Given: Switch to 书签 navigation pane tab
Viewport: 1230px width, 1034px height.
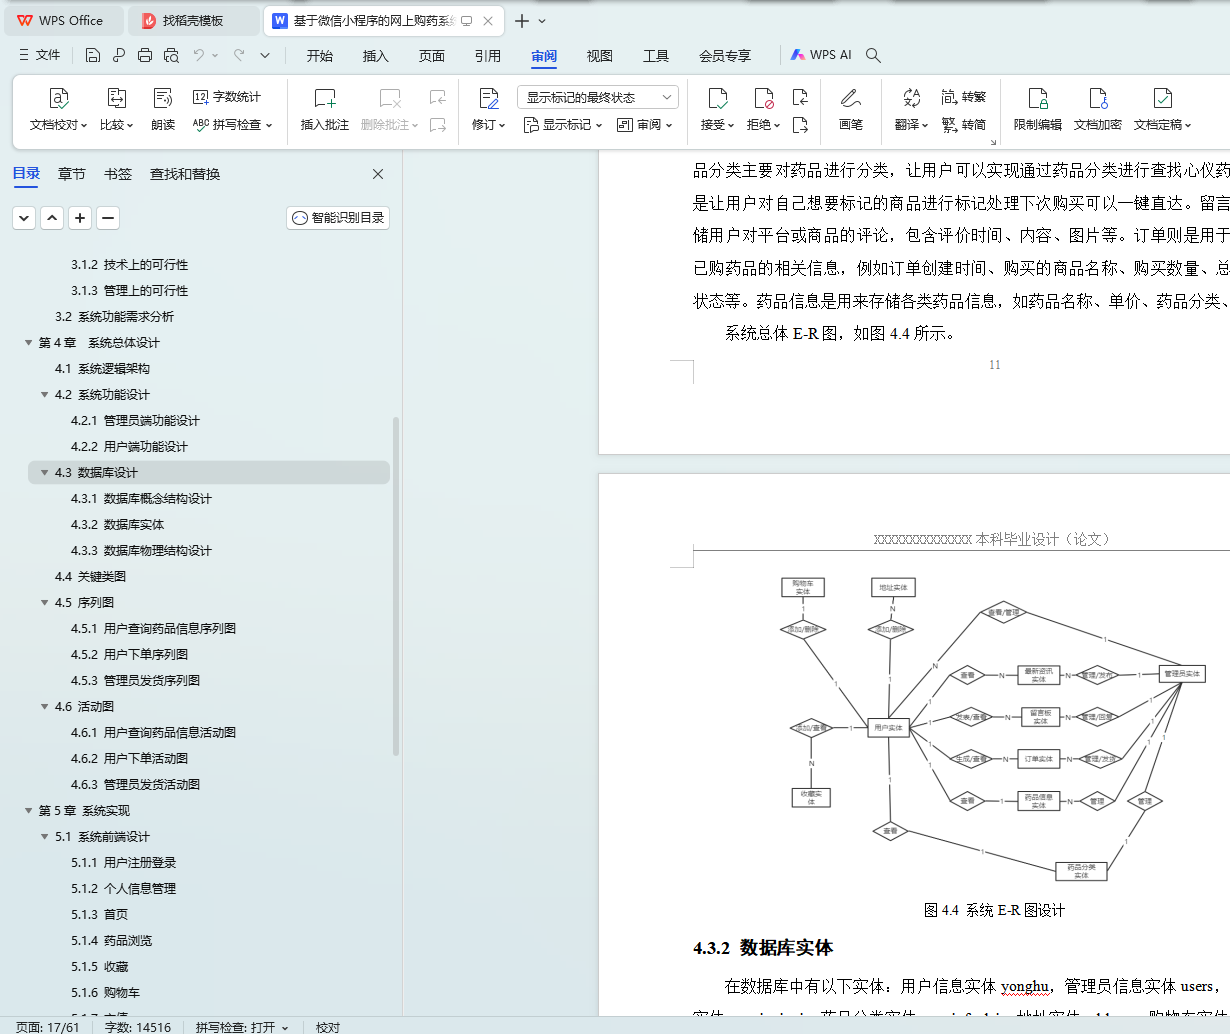Looking at the screenshot, I should click(x=118, y=174).
